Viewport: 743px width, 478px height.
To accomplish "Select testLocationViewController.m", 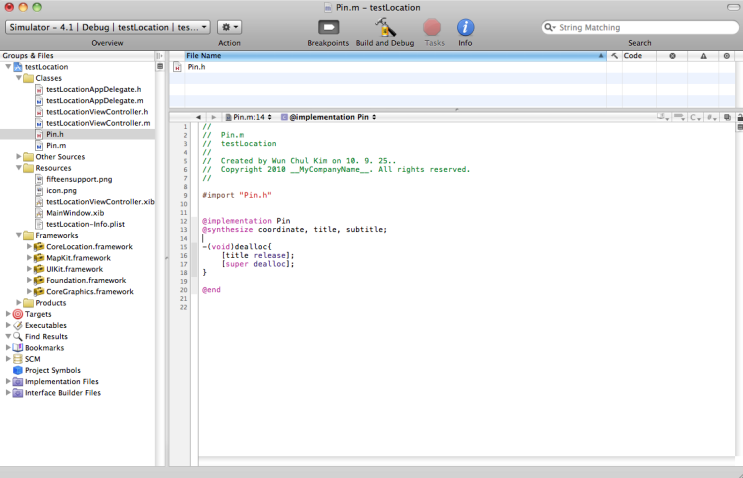I will (98, 123).
